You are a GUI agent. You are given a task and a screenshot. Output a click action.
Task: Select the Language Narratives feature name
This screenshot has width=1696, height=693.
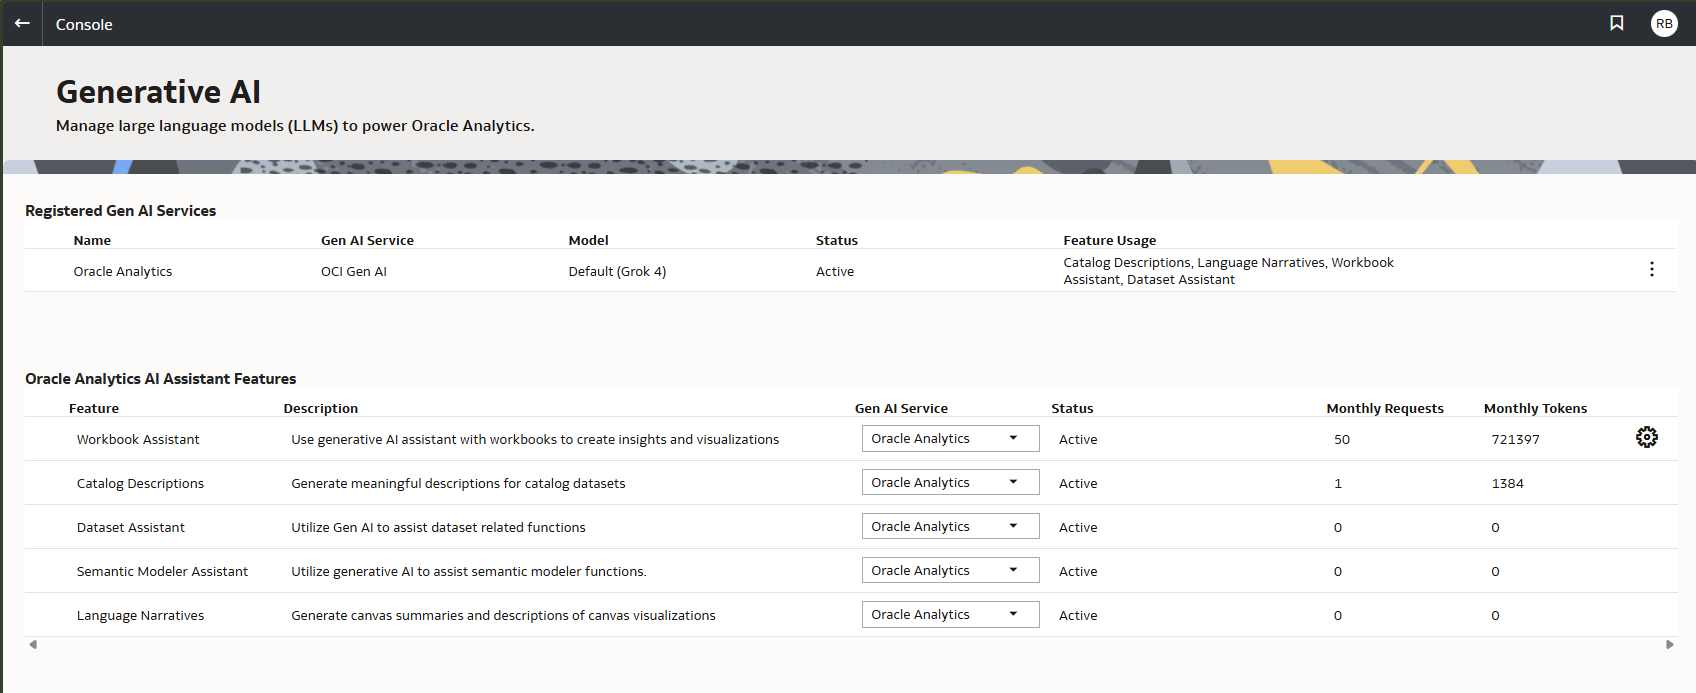coord(140,616)
